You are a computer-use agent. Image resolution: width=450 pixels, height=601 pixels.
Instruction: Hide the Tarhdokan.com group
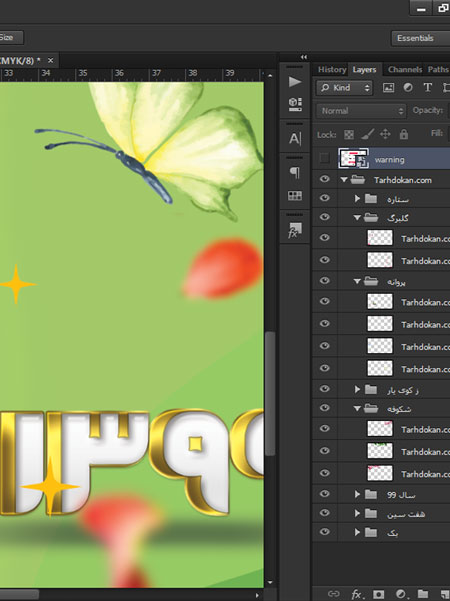click(x=324, y=179)
